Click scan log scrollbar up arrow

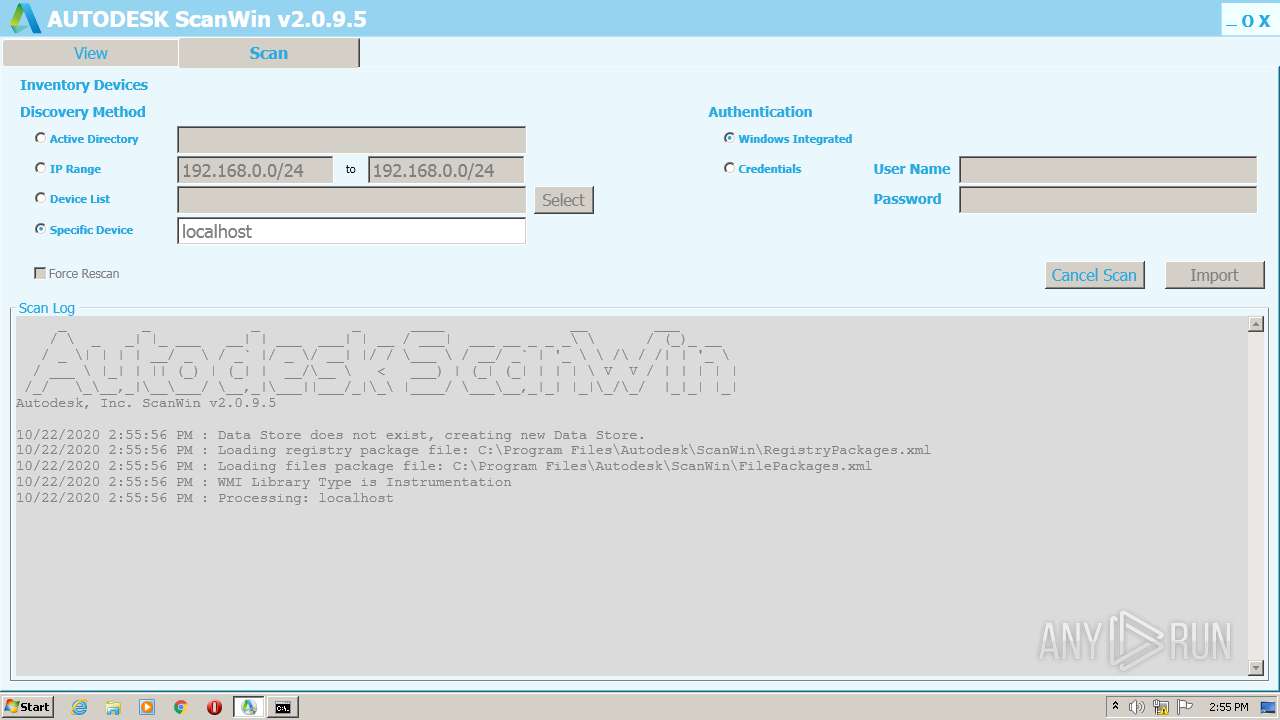coord(1256,324)
